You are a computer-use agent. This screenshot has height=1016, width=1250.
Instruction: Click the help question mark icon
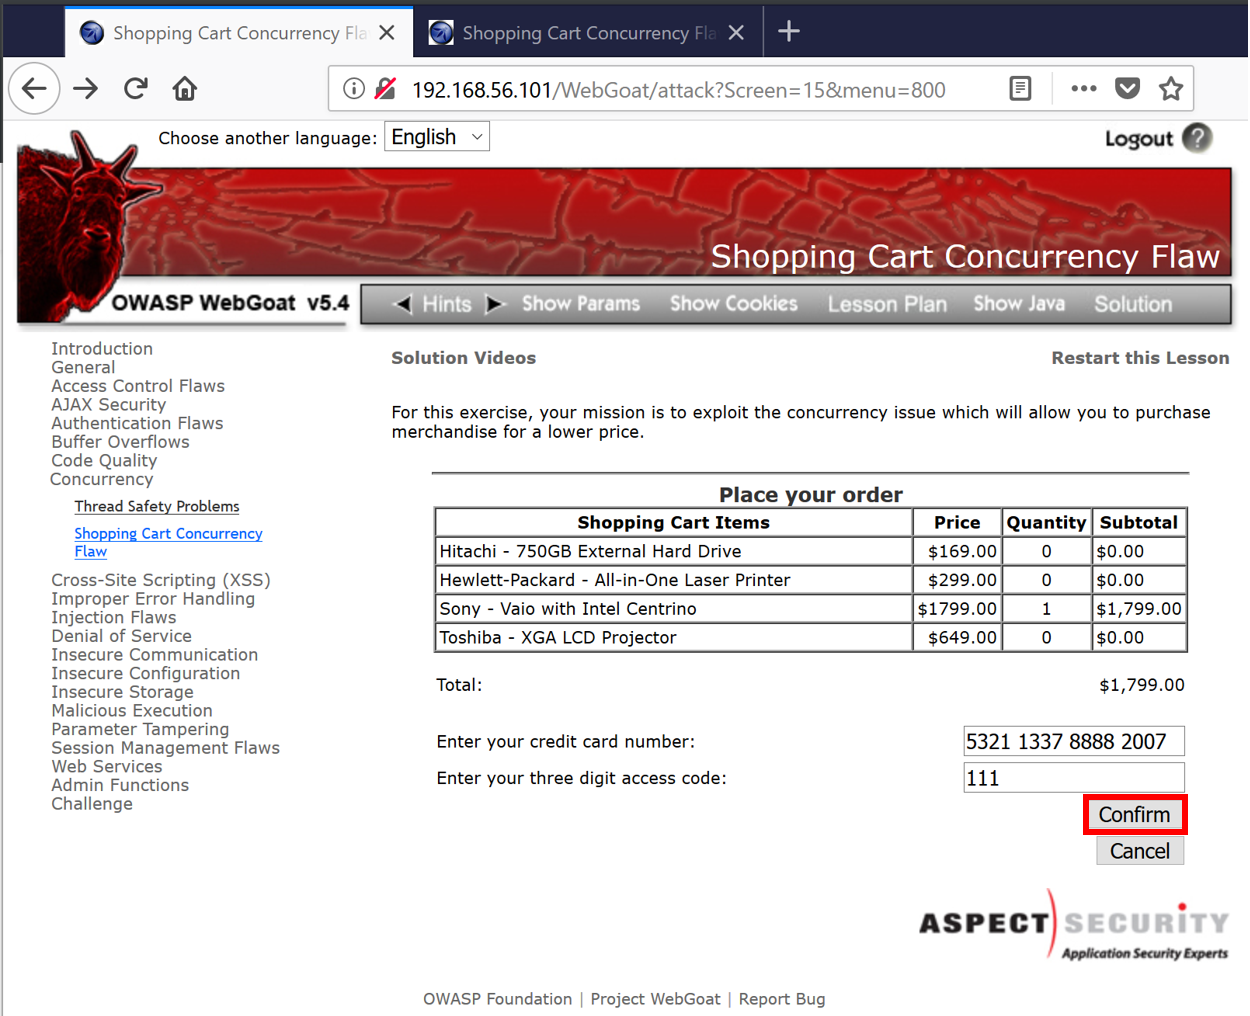coord(1197,138)
